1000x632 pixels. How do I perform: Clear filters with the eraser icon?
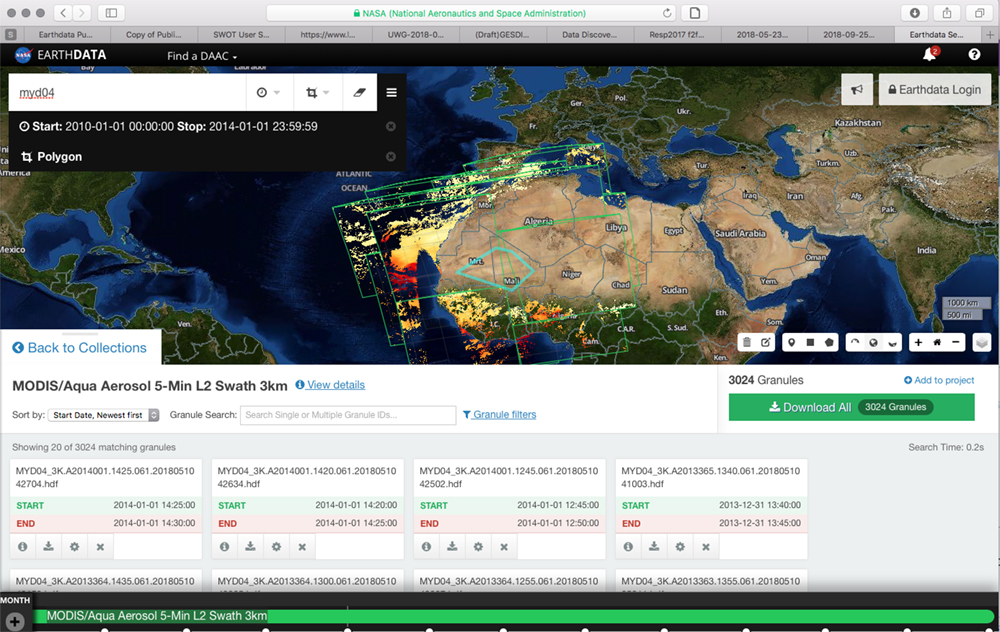(360, 92)
